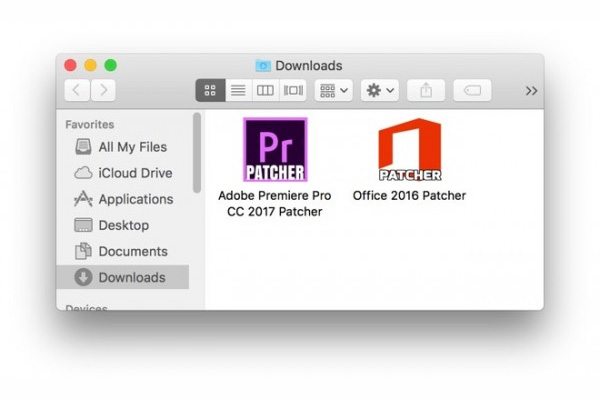Screen dimensions: 600x400
Task: Click the Downloads arrow sidebar icon
Action: tap(83, 277)
